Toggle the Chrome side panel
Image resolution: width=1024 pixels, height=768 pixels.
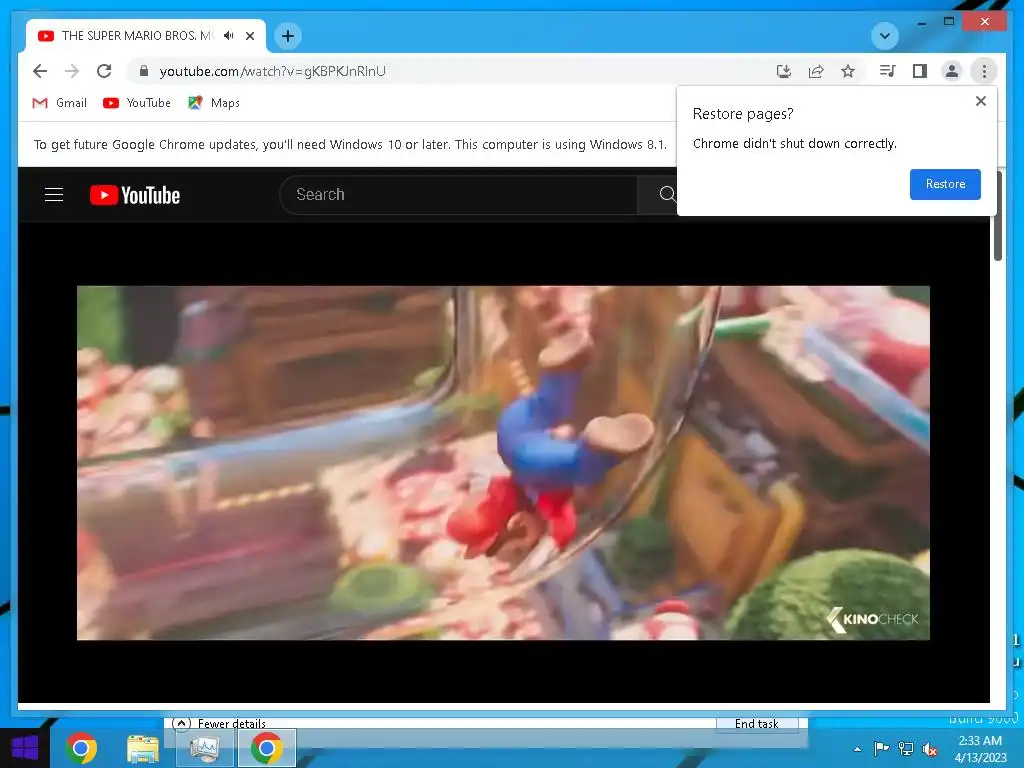click(920, 71)
